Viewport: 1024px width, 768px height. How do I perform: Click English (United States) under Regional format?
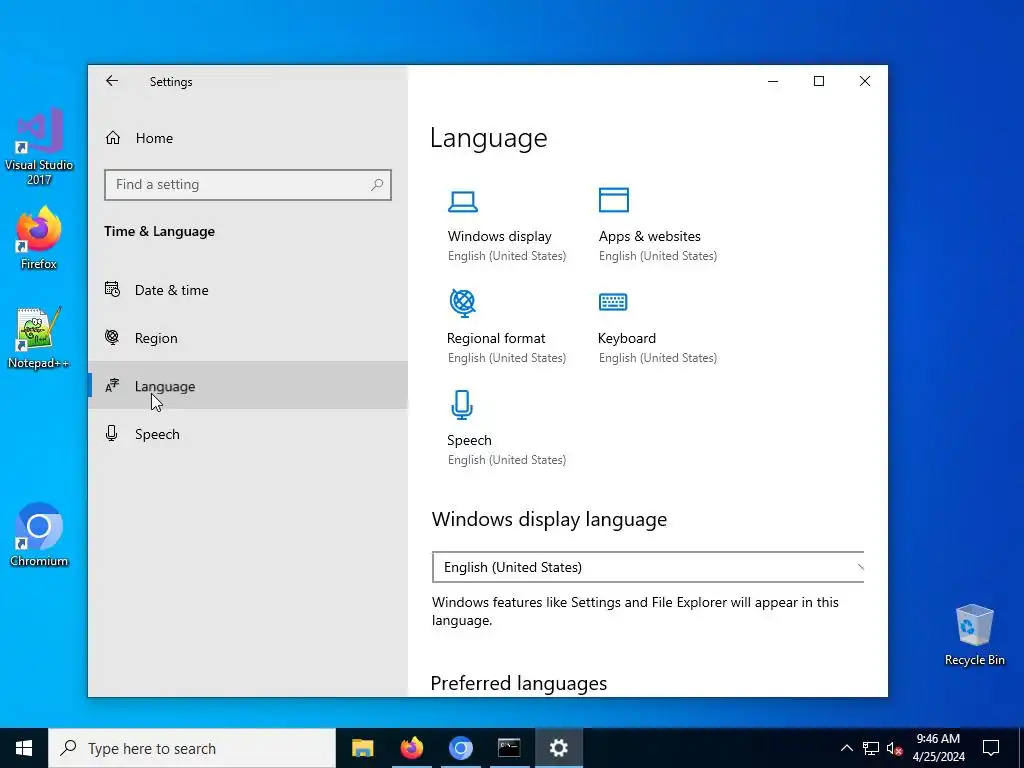pyautogui.click(x=507, y=358)
